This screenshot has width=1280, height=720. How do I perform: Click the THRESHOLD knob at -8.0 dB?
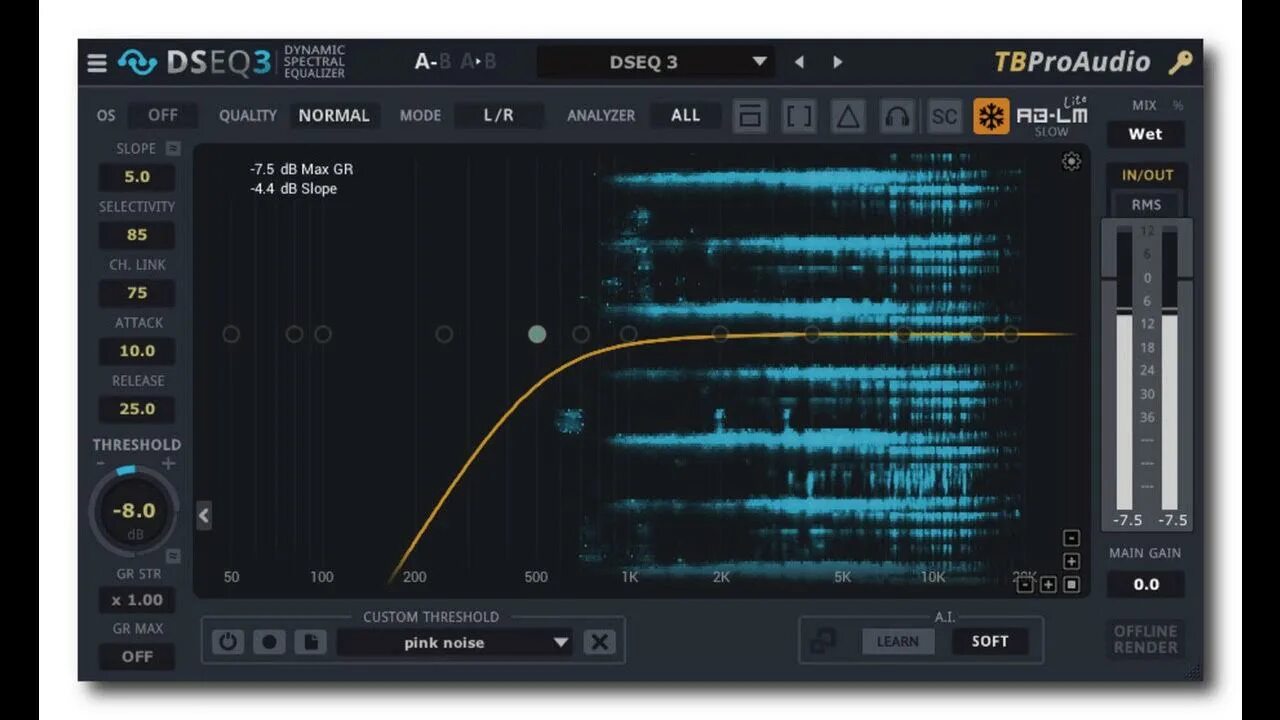[x=134, y=512]
